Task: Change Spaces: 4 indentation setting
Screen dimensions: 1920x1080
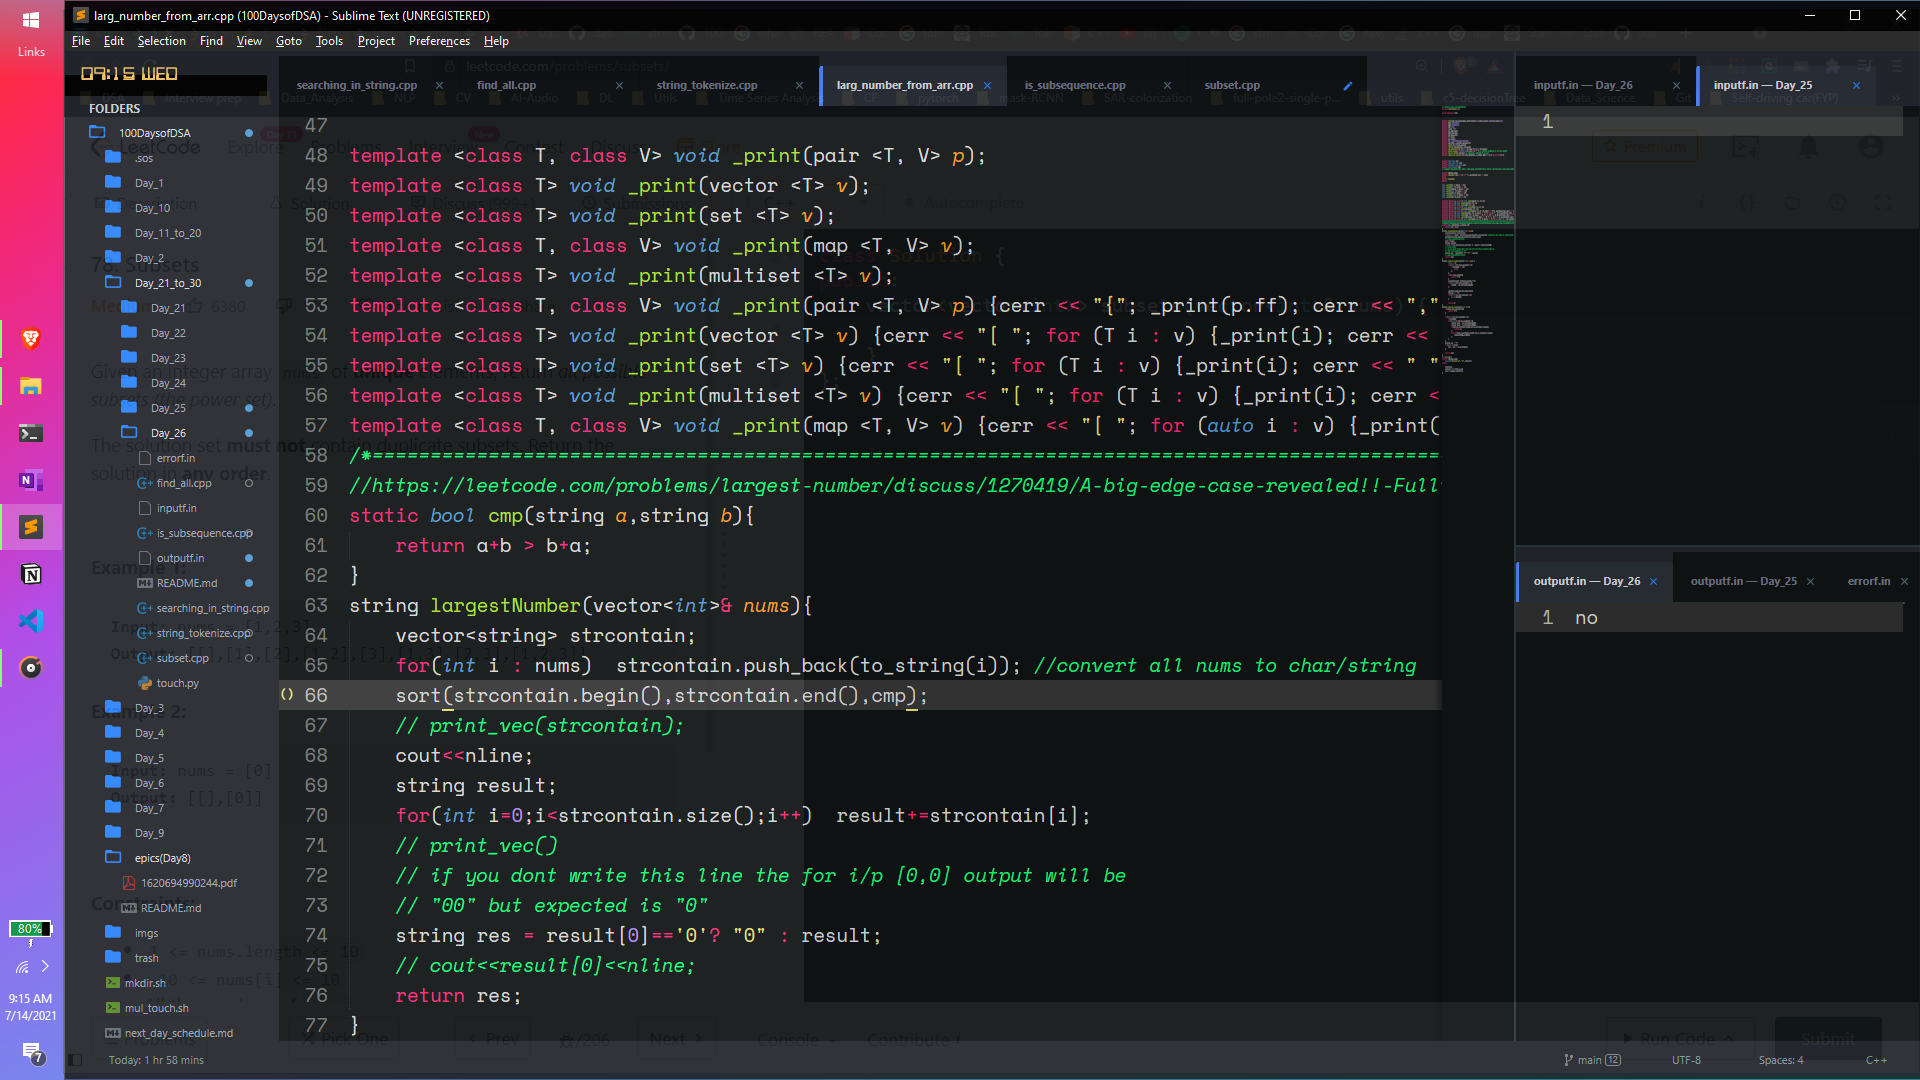Action: pyautogui.click(x=1781, y=1060)
